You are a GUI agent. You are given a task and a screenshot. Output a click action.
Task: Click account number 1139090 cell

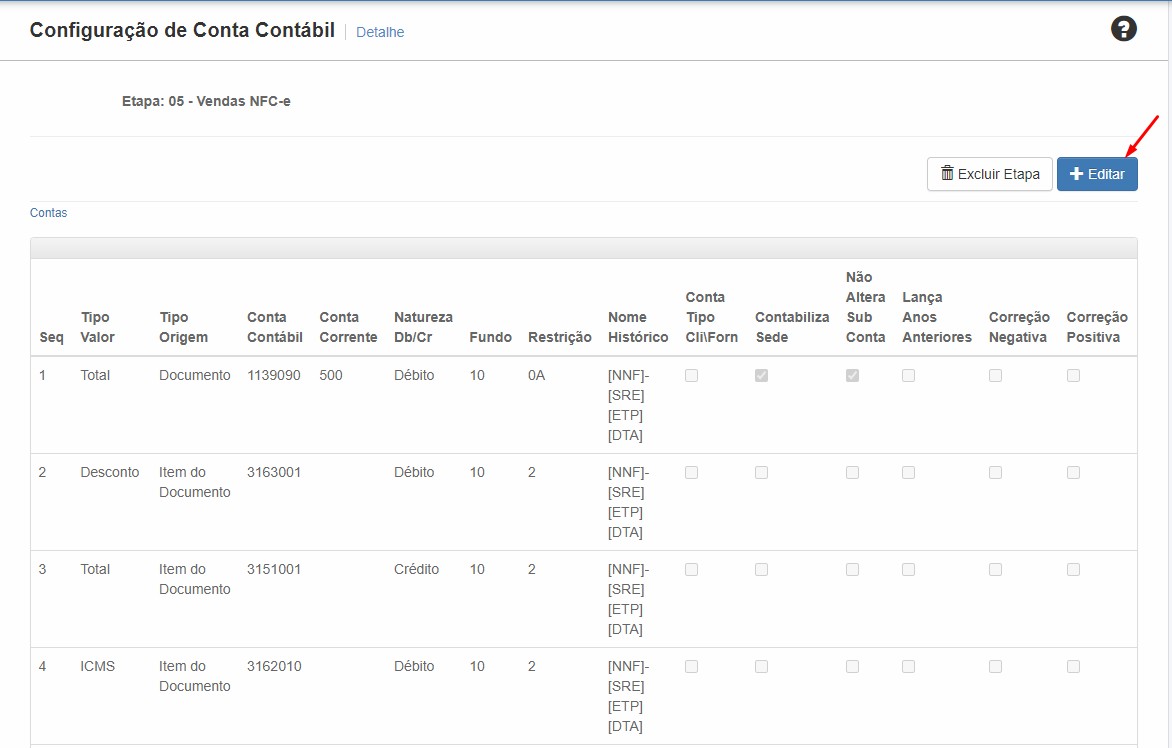pyautogui.click(x=274, y=375)
